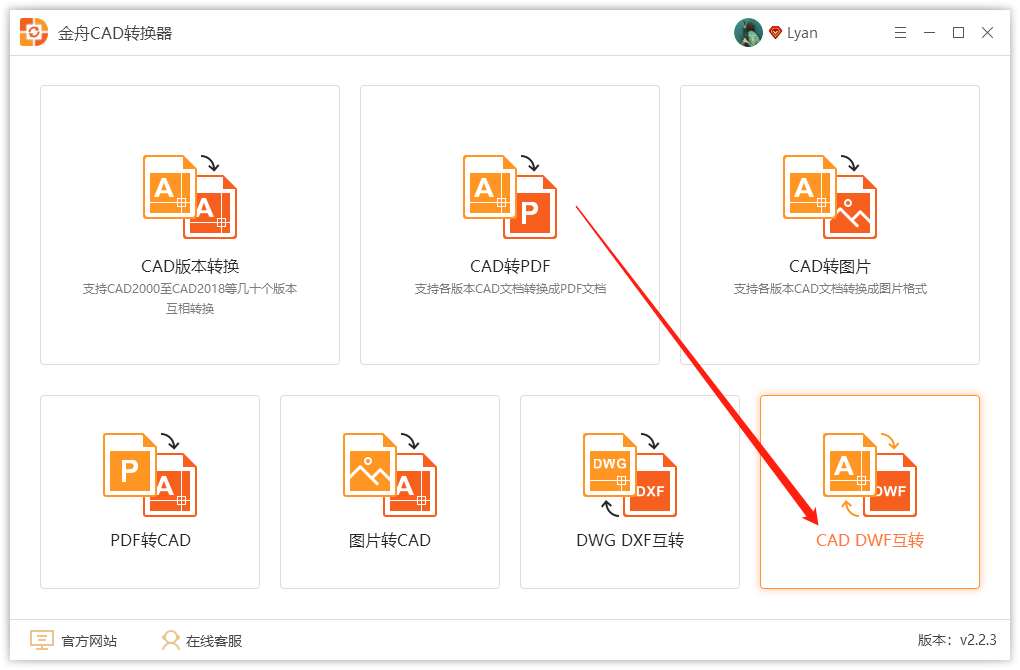Open the 图片转CAD conversion icon
The width and height of the screenshot is (1020, 670).
(390, 475)
